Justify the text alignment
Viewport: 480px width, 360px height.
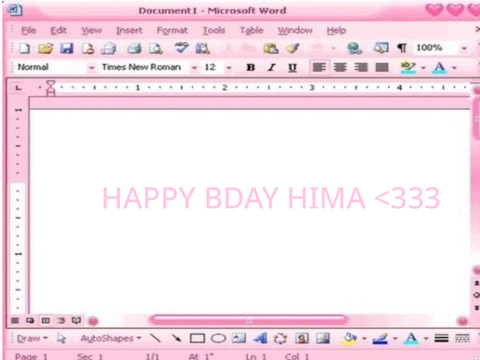(x=382, y=68)
